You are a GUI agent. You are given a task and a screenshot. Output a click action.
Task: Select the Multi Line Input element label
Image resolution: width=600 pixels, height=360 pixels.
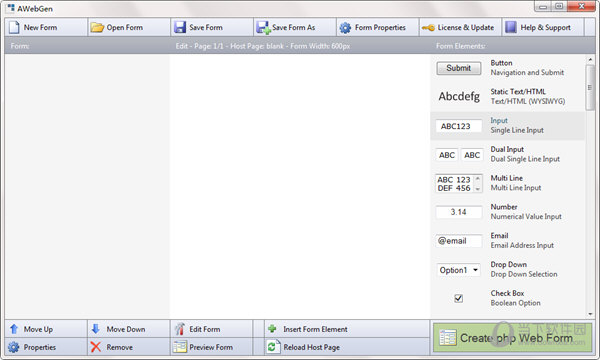pyautogui.click(x=516, y=183)
